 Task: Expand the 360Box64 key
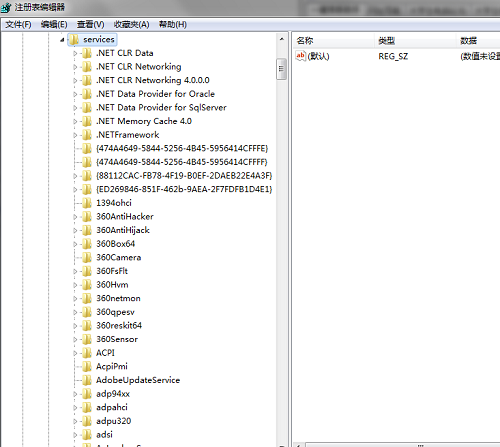coord(75,244)
